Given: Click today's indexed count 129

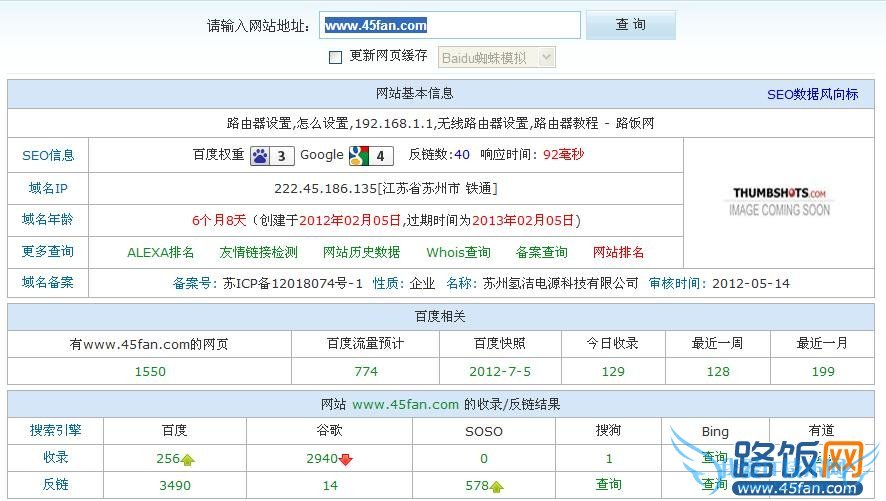Looking at the screenshot, I should pos(613,372).
